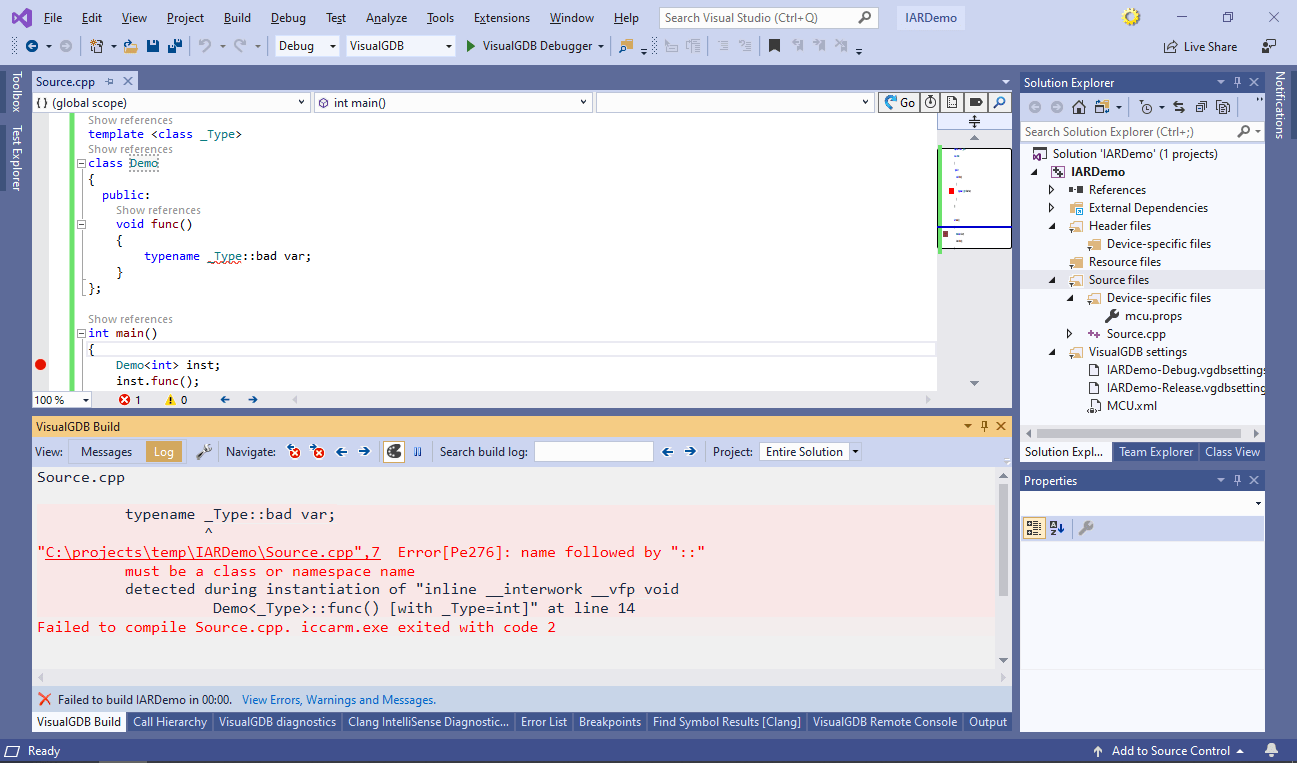Image resolution: width=1297 pixels, height=763 pixels.
Task: Open the Extensions menu
Action: tap(502, 18)
